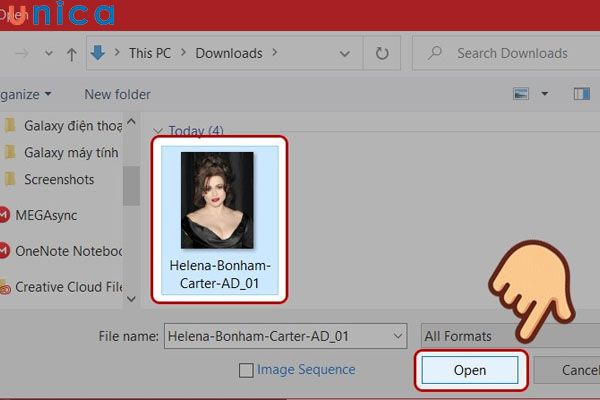Select OneNote Notebooks in the sidebar

pos(69,251)
